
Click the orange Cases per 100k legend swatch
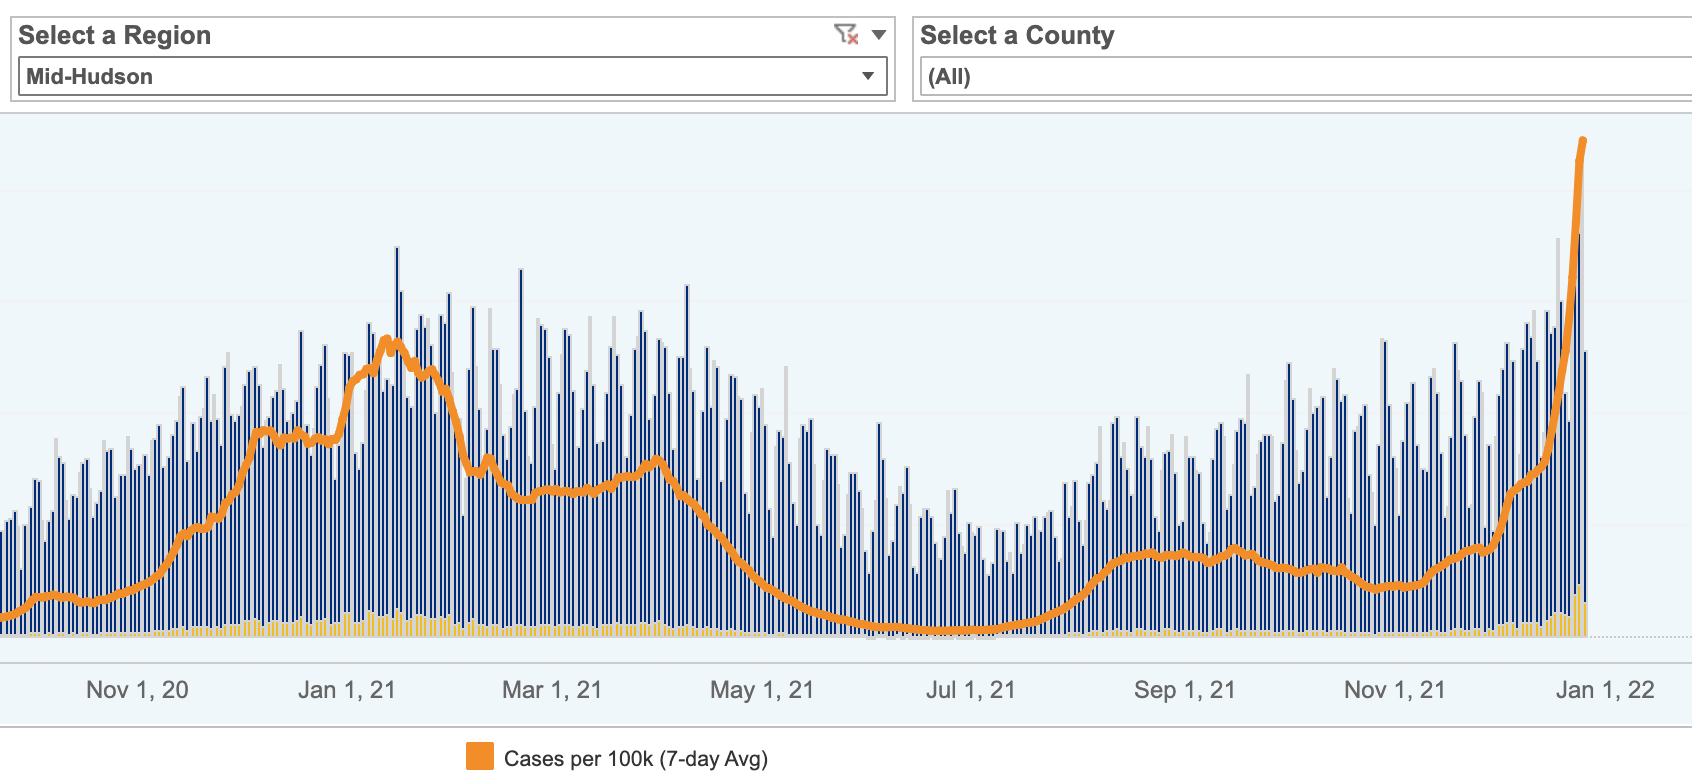click(x=480, y=757)
